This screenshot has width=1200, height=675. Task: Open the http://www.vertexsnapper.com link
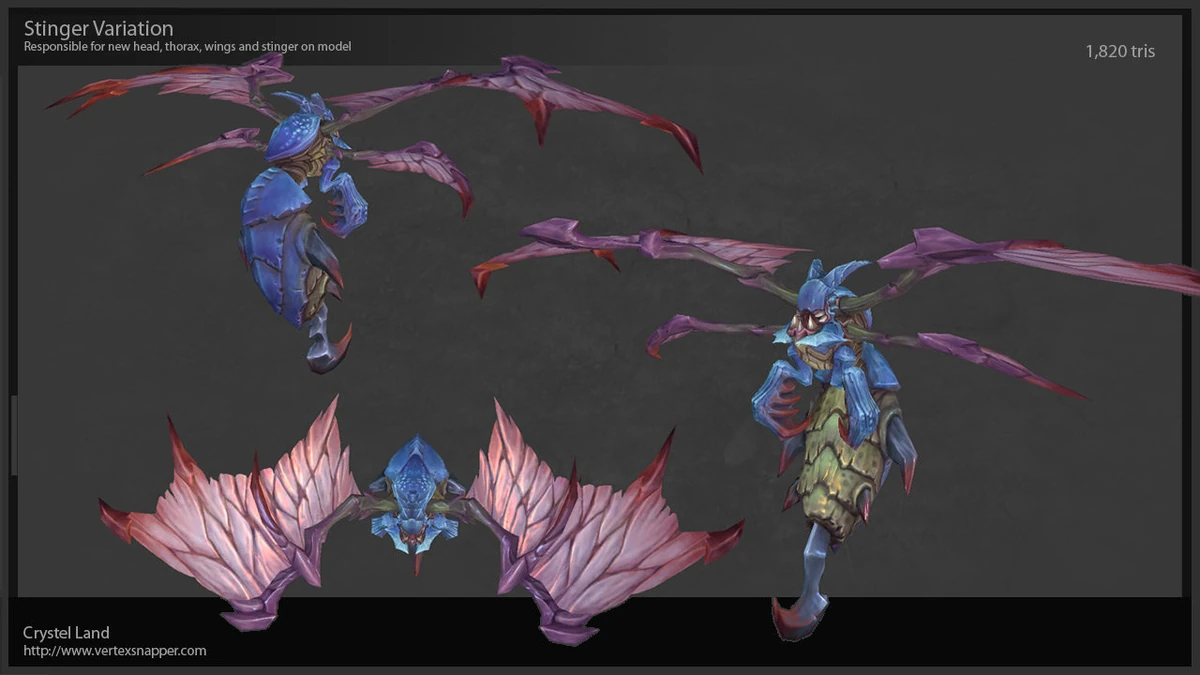coord(113,650)
